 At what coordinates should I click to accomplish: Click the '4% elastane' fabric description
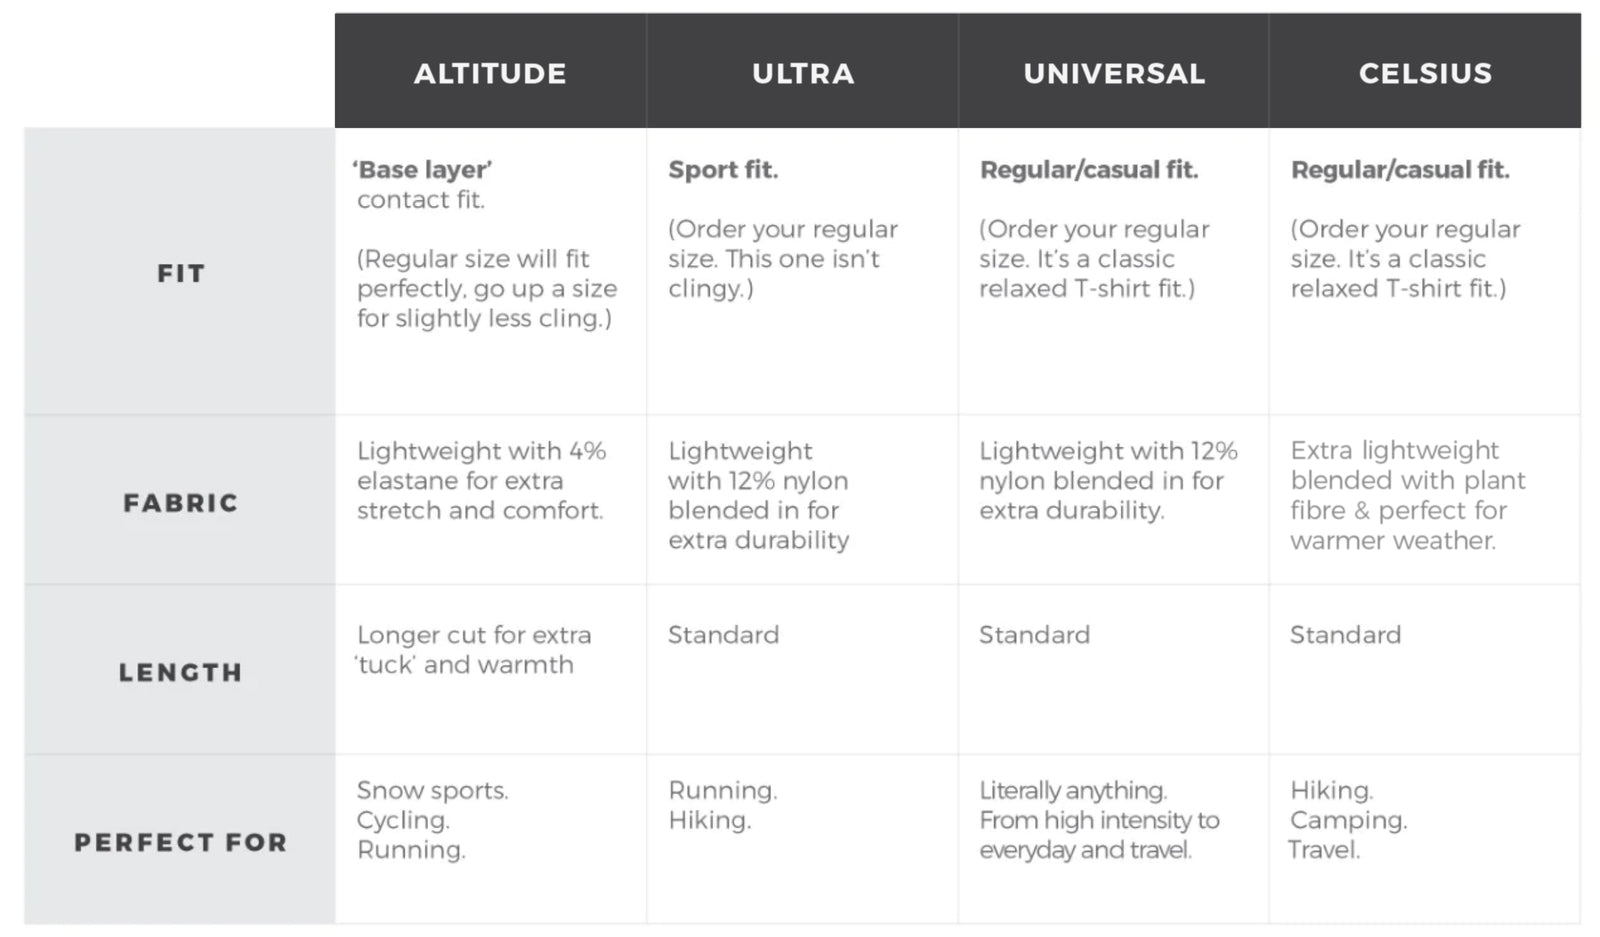(481, 480)
